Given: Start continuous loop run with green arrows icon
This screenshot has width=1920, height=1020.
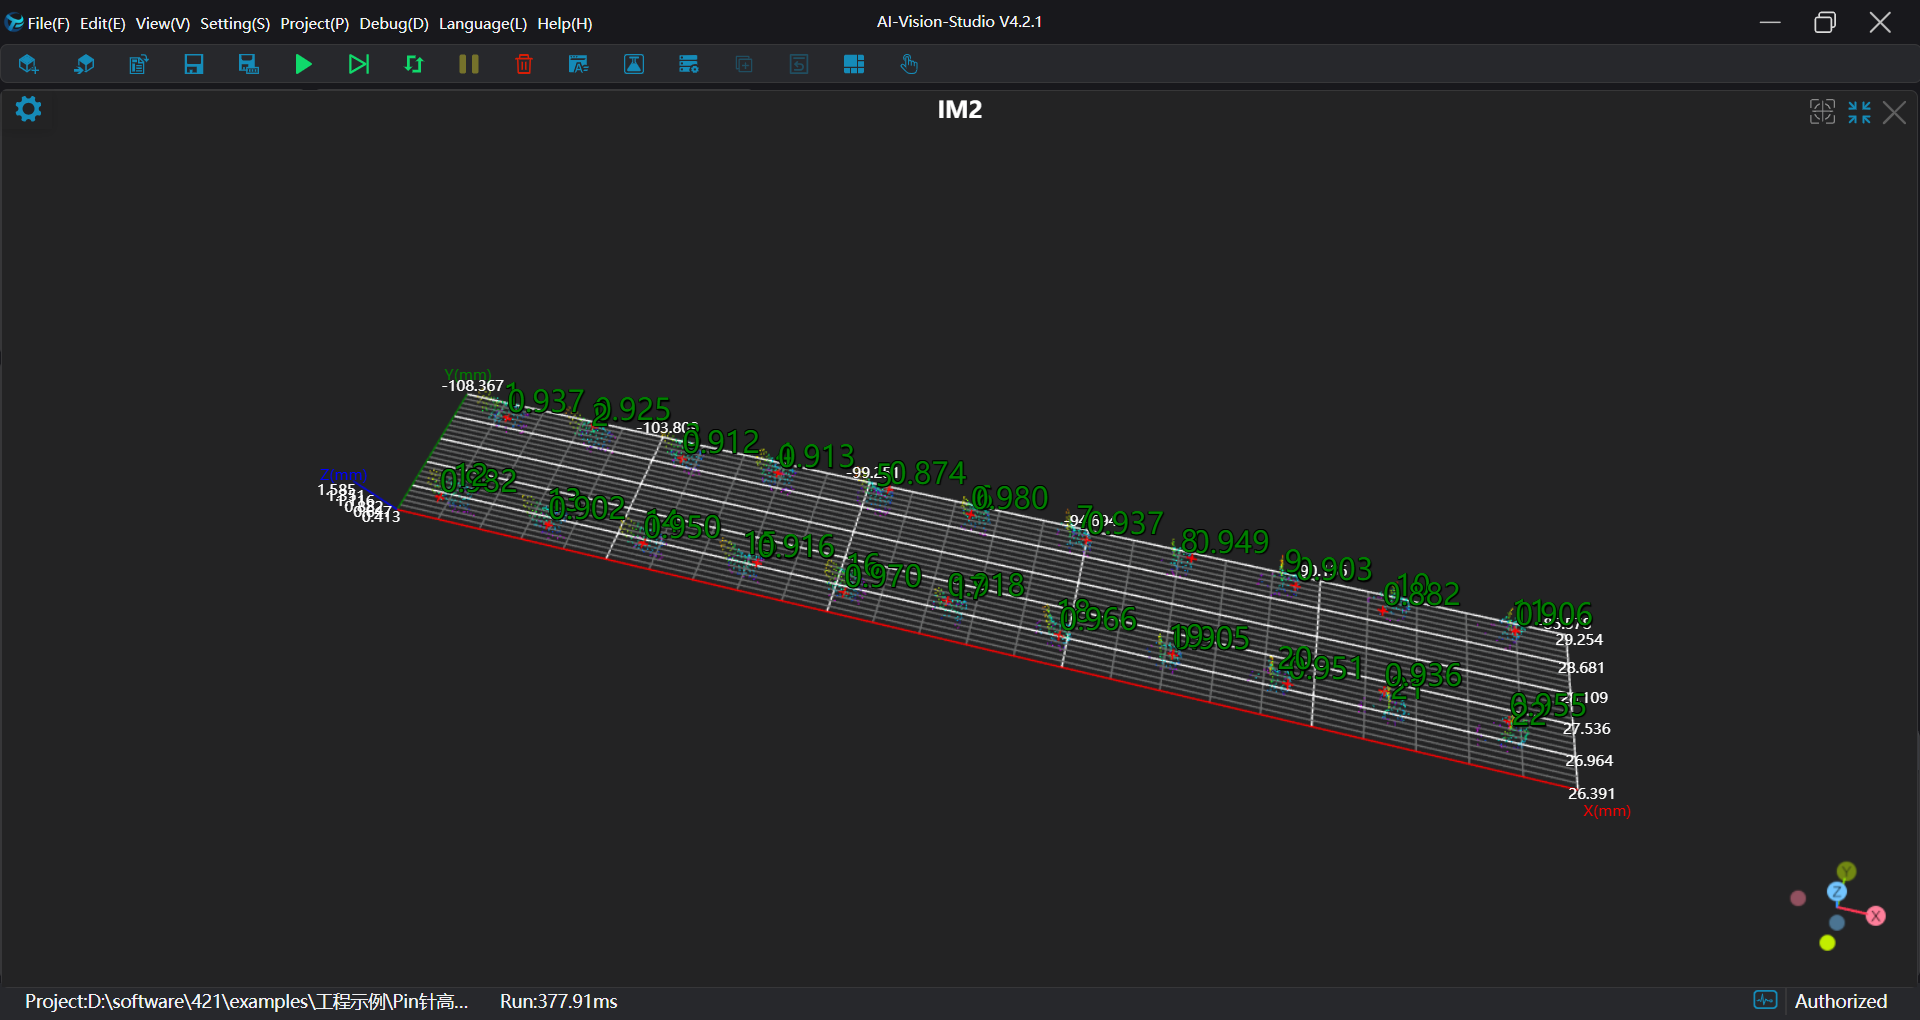Looking at the screenshot, I should (x=414, y=65).
